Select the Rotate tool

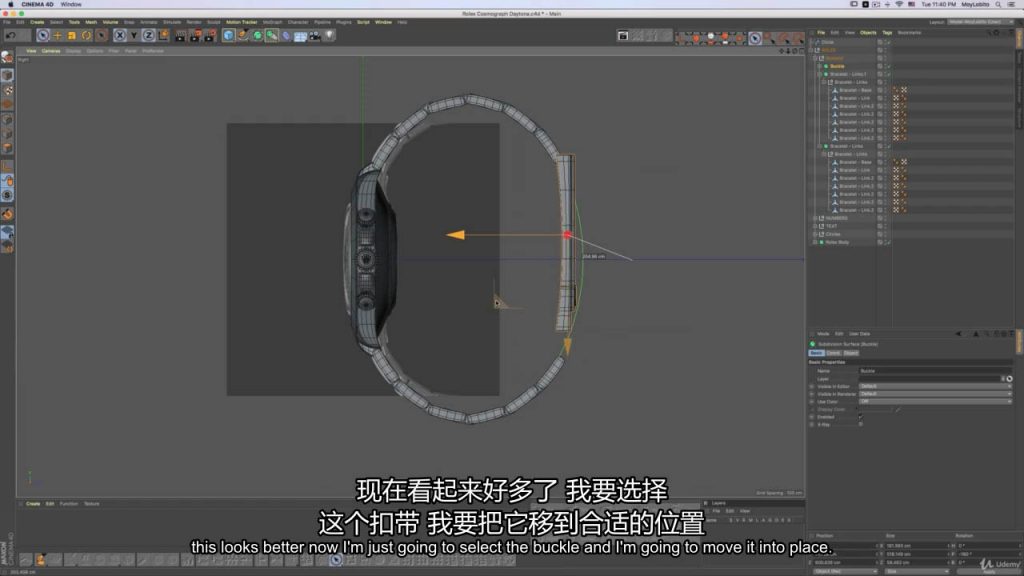86,36
